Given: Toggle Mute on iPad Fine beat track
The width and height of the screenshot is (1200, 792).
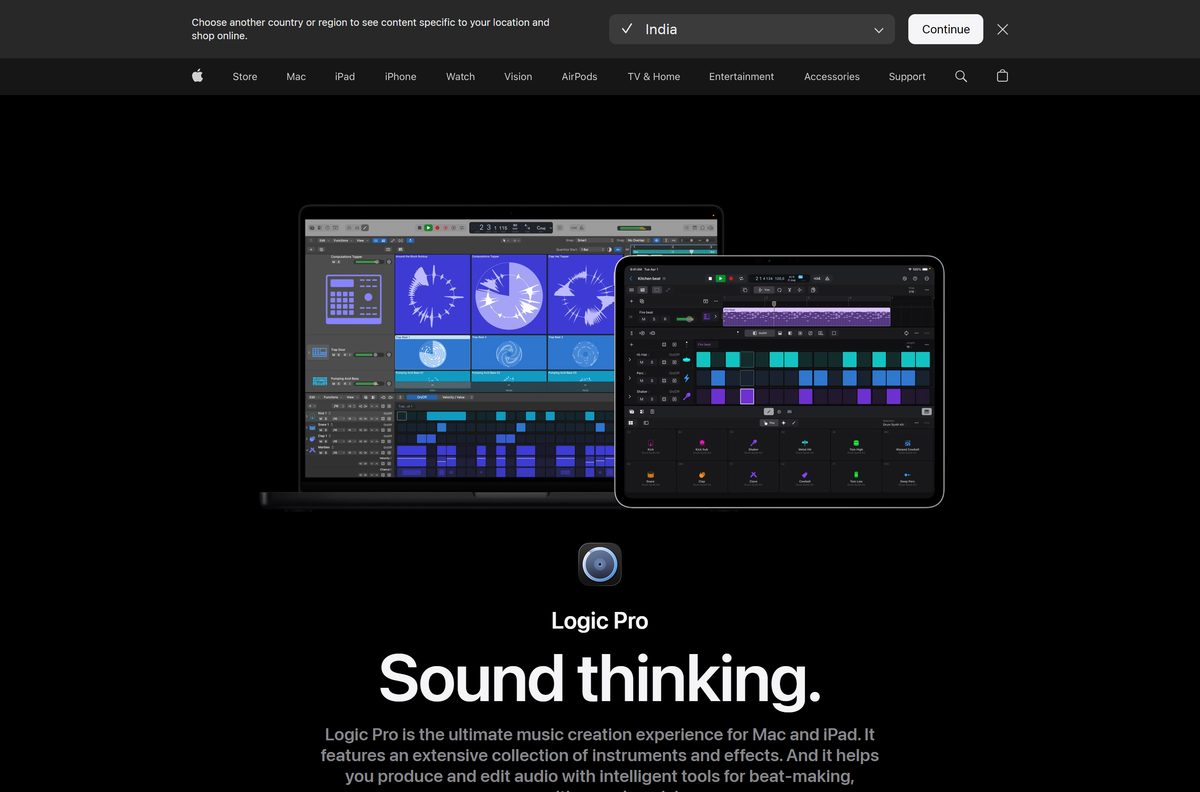Looking at the screenshot, I should 643,319.
